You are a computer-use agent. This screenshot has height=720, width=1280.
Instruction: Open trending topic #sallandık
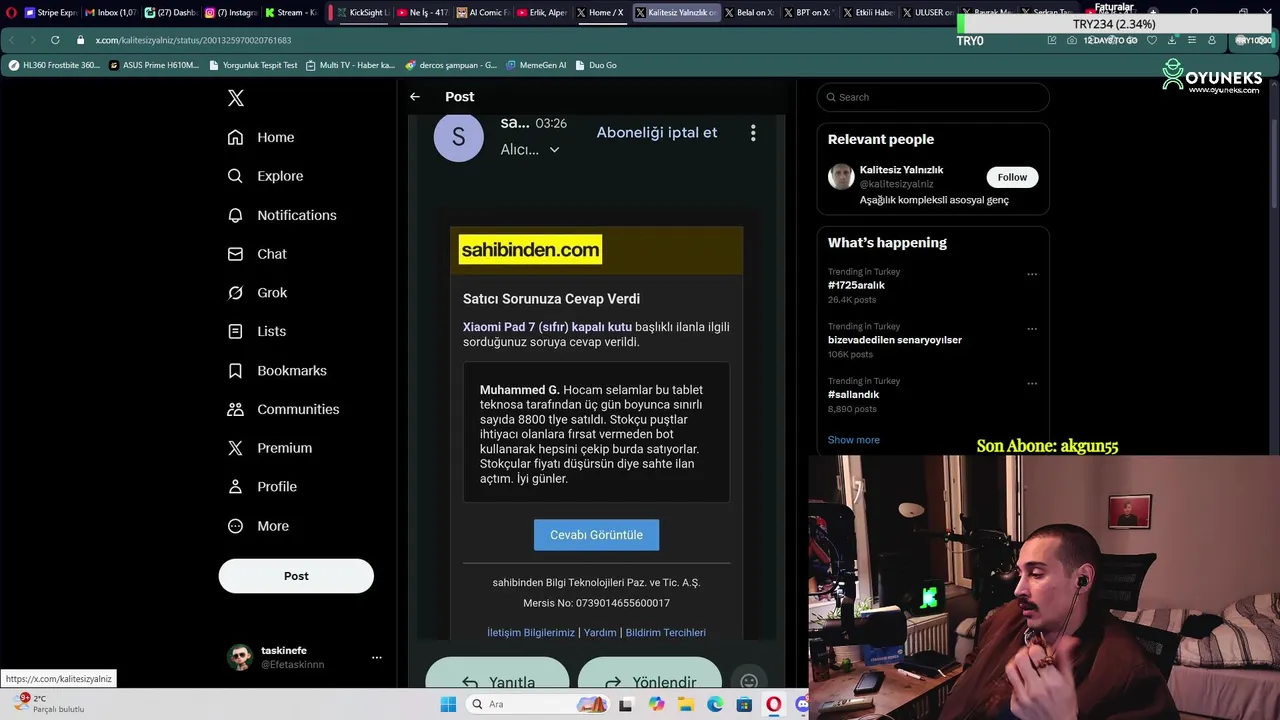coord(853,395)
